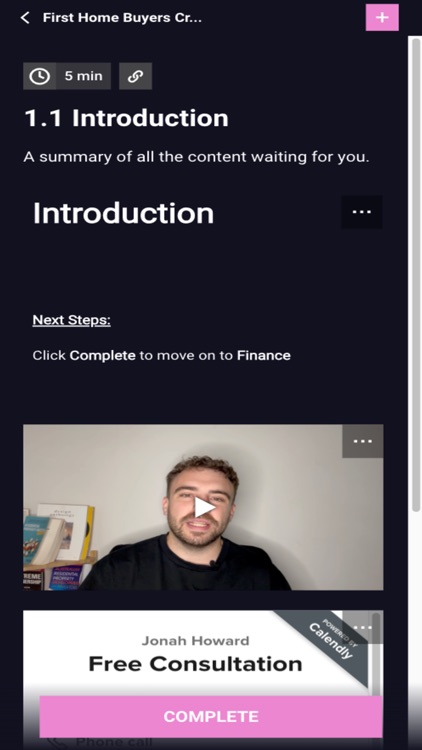This screenshot has width=422, height=750.
Task: Click the Jonah Howard name text
Action: point(195,640)
